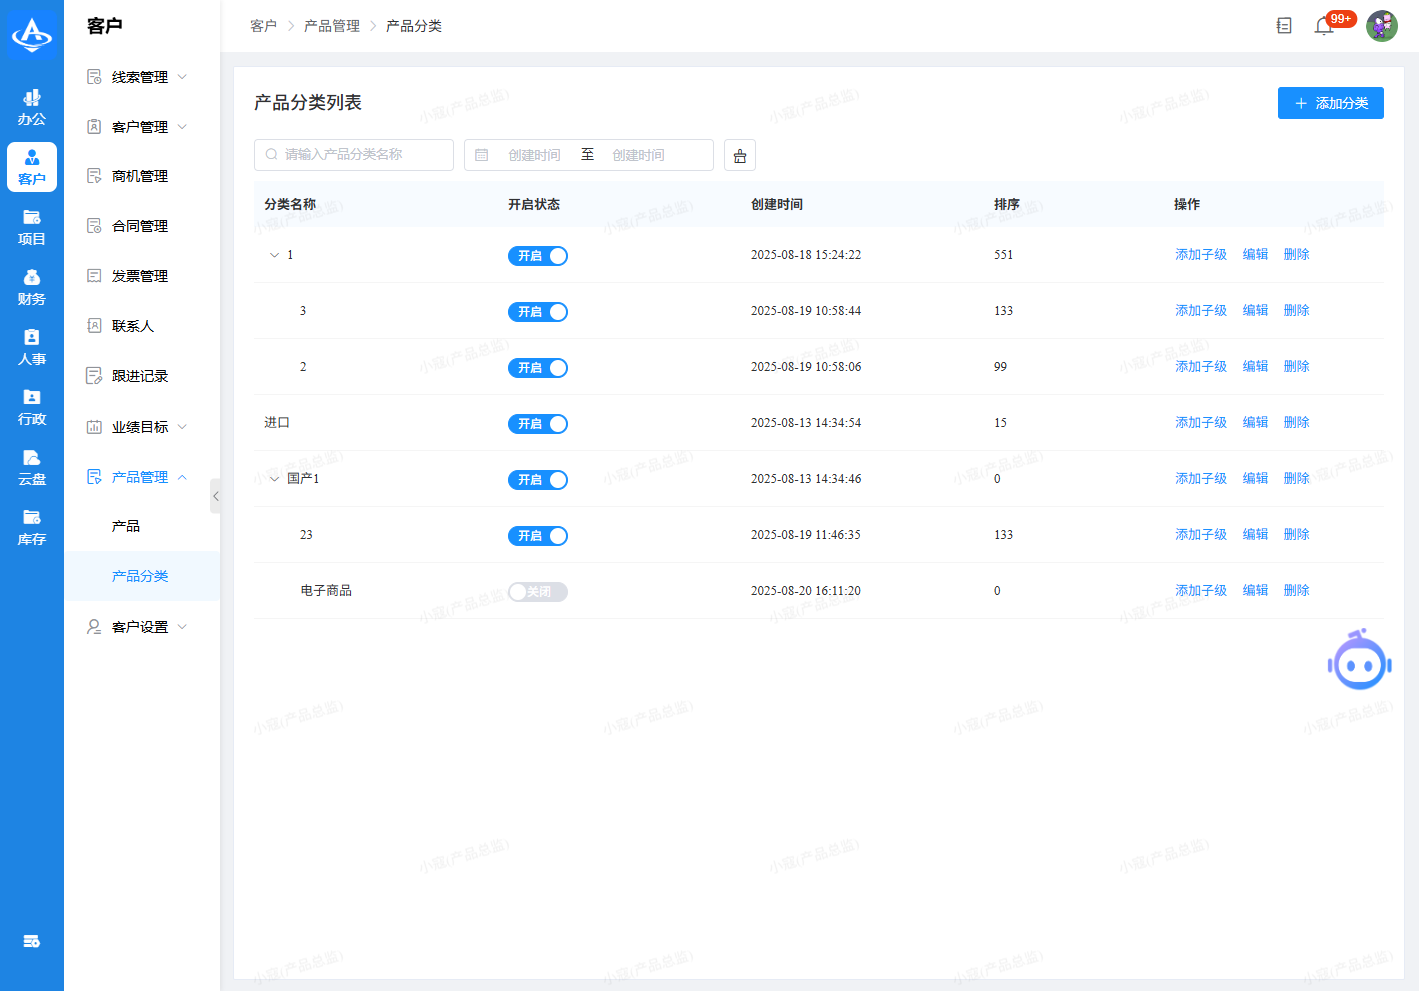Click the sidebar collapse handle
This screenshot has height=991, width=1419.
(215, 496)
